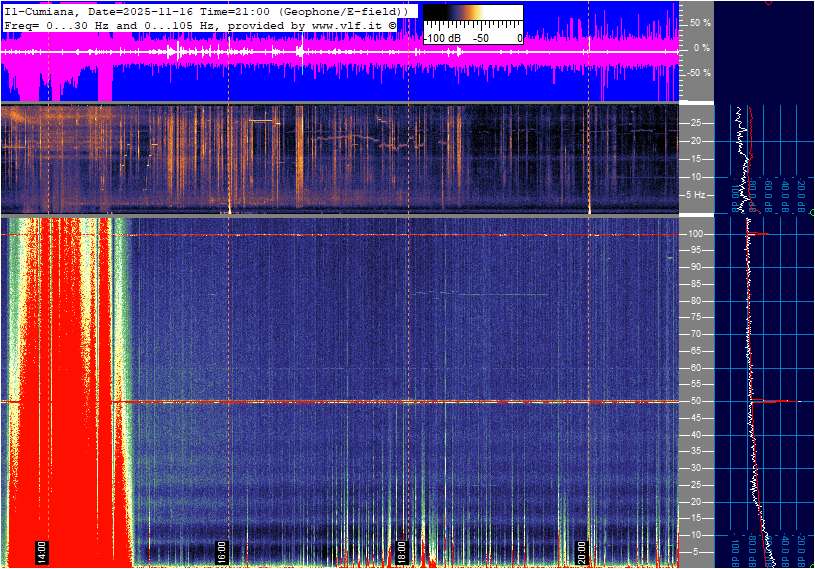Click the 50 % amplitude axis label
Image resolution: width=815 pixels, height=569 pixels.
700,22
